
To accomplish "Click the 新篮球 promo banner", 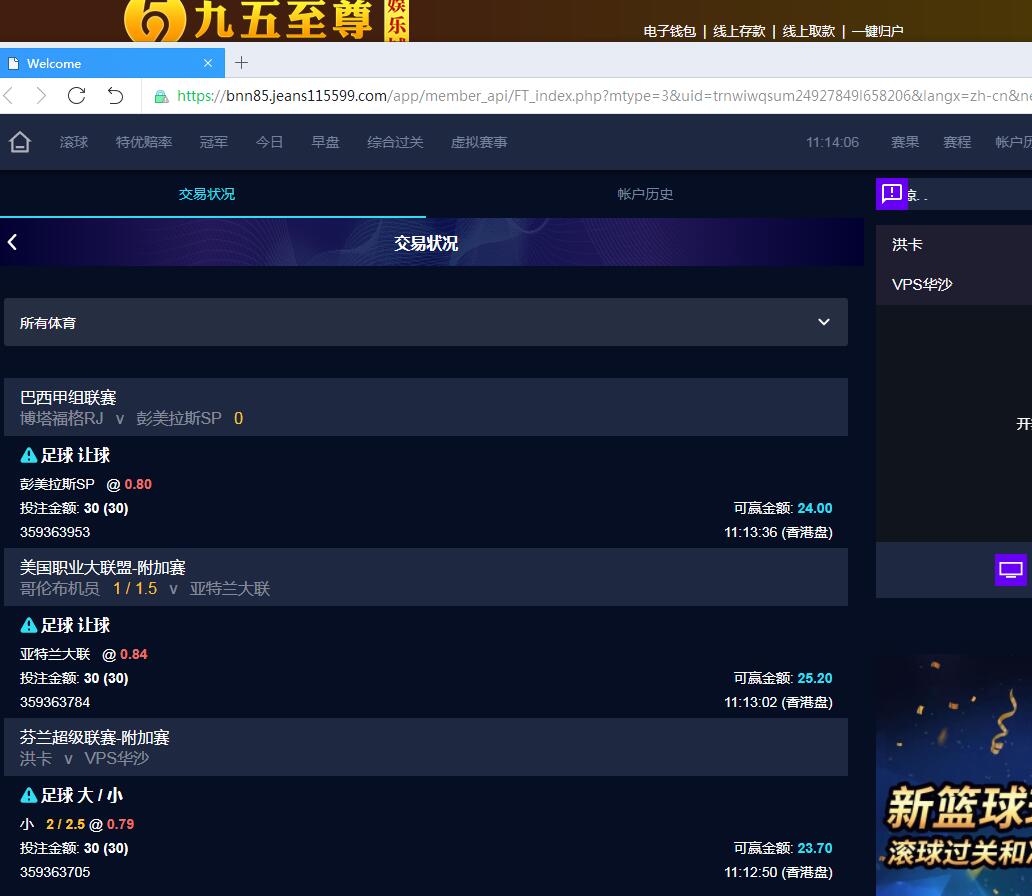I will pos(954,777).
